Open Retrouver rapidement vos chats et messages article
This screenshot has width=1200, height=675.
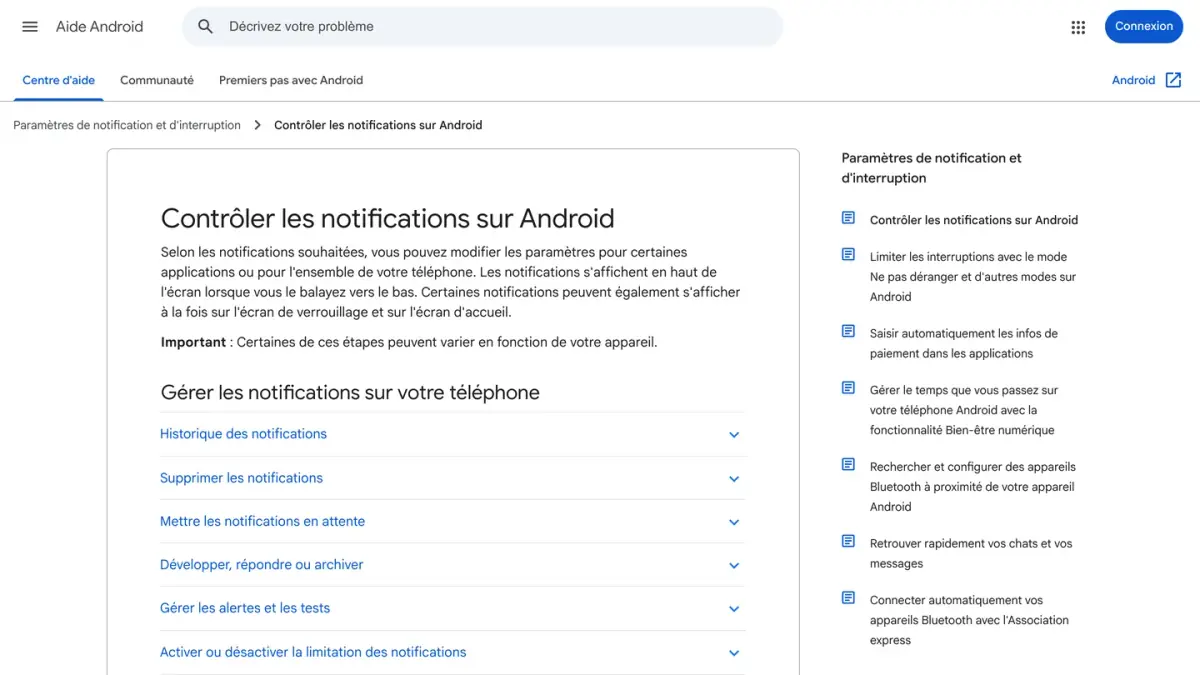971,554
